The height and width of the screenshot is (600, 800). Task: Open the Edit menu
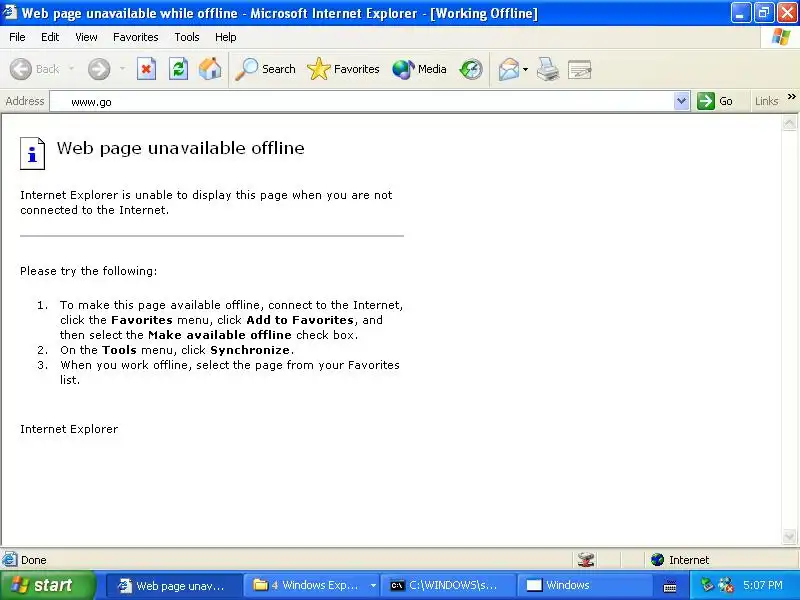[50, 37]
